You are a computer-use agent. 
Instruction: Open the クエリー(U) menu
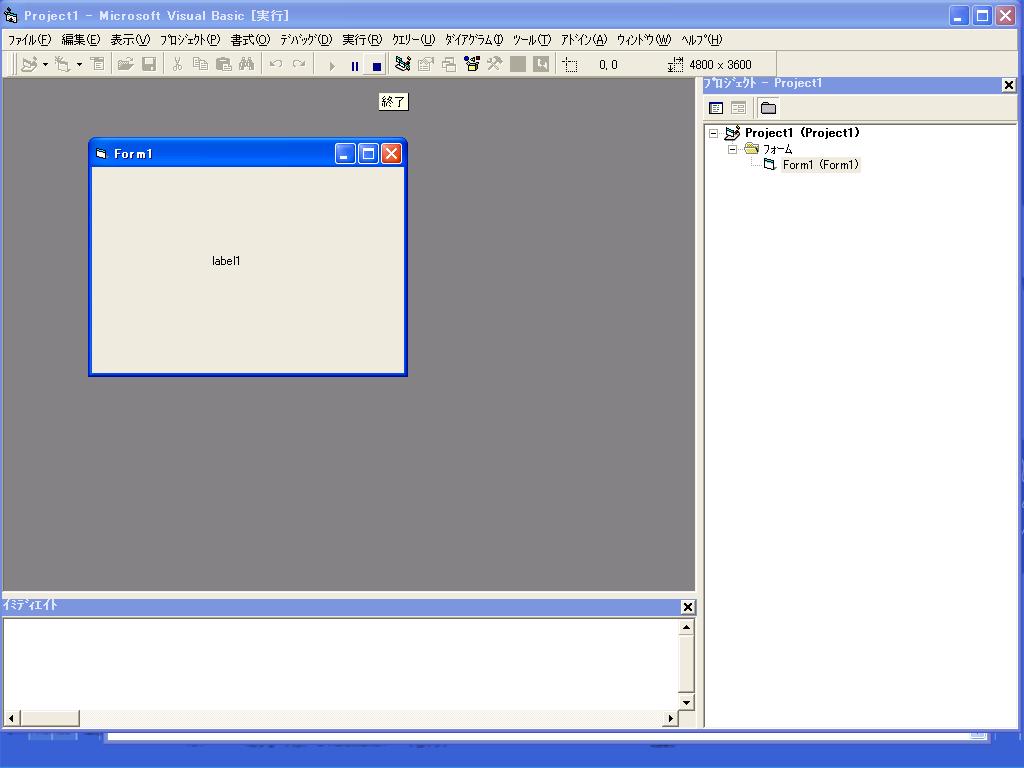click(413, 40)
